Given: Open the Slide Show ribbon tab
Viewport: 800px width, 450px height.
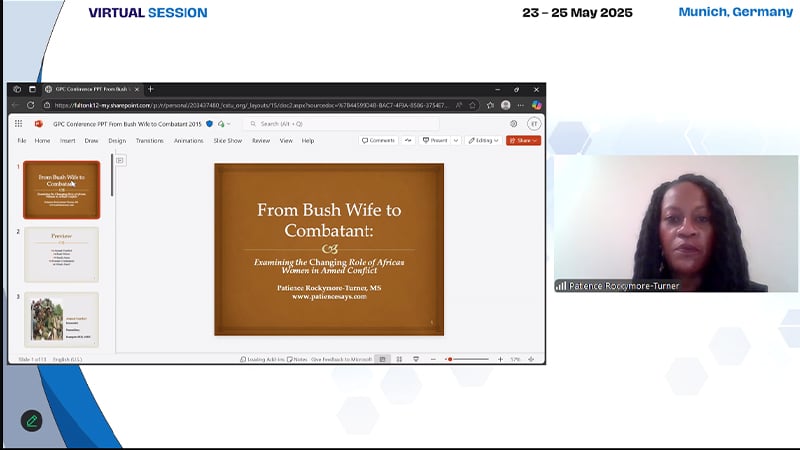Looking at the screenshot, I should [x=228, y=141].
